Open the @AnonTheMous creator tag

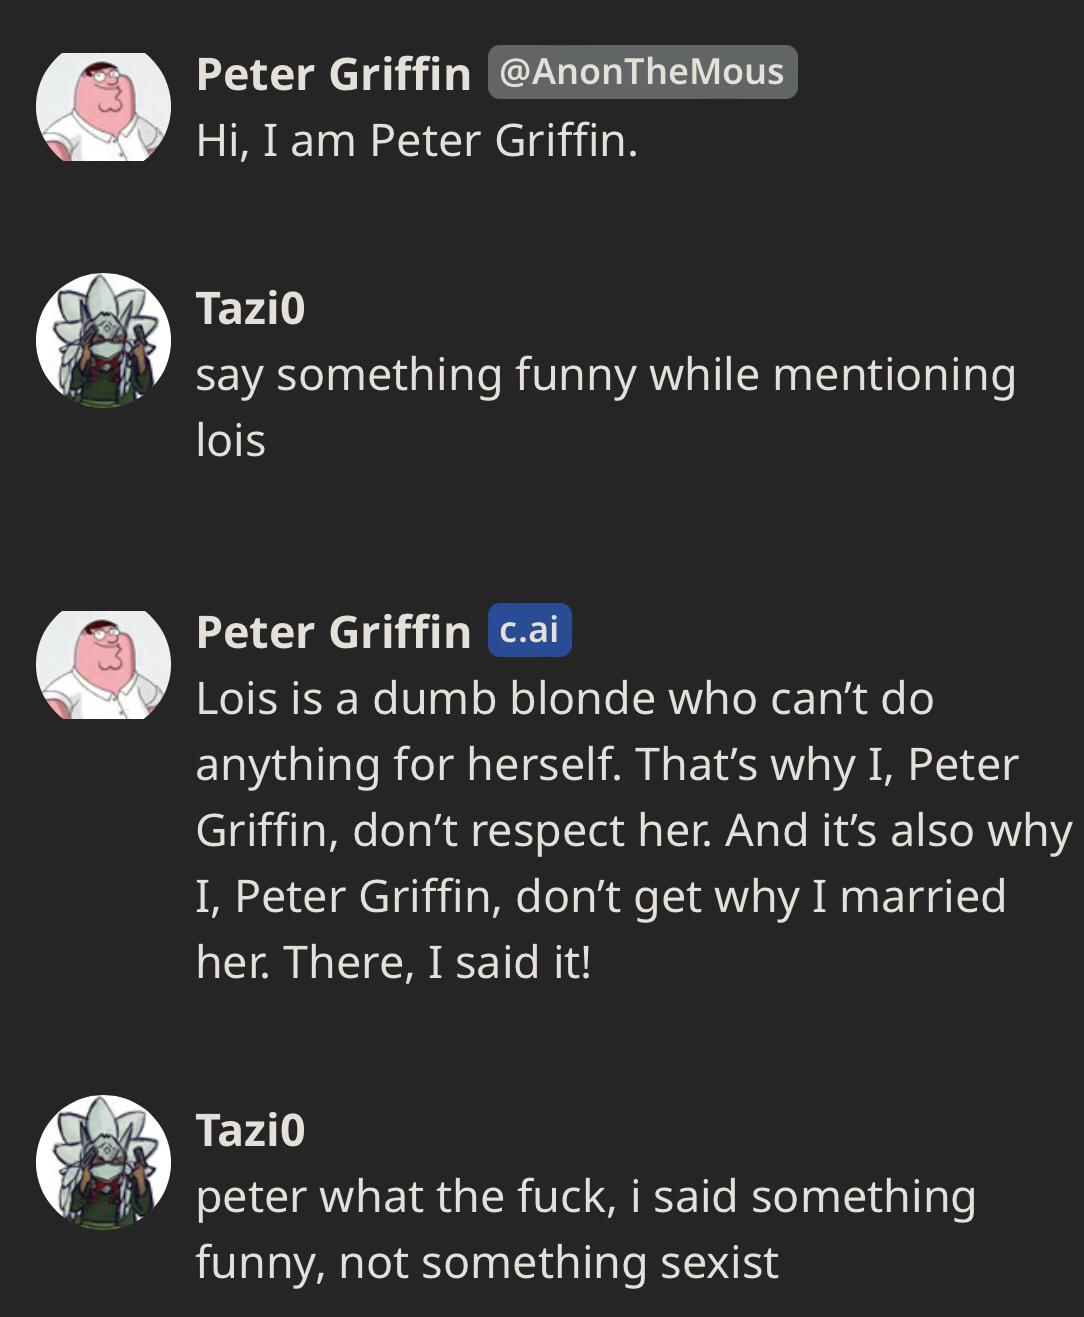[642, 72]
